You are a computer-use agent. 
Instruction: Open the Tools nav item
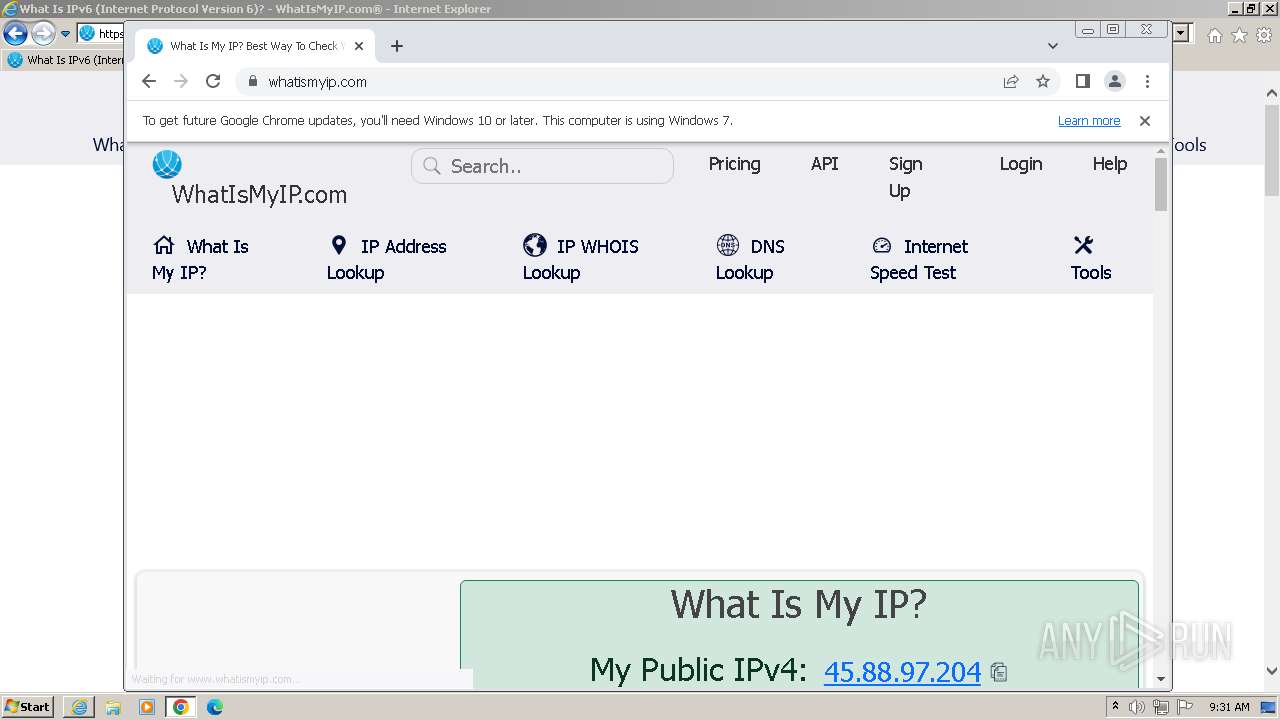tap(1090, 259)
